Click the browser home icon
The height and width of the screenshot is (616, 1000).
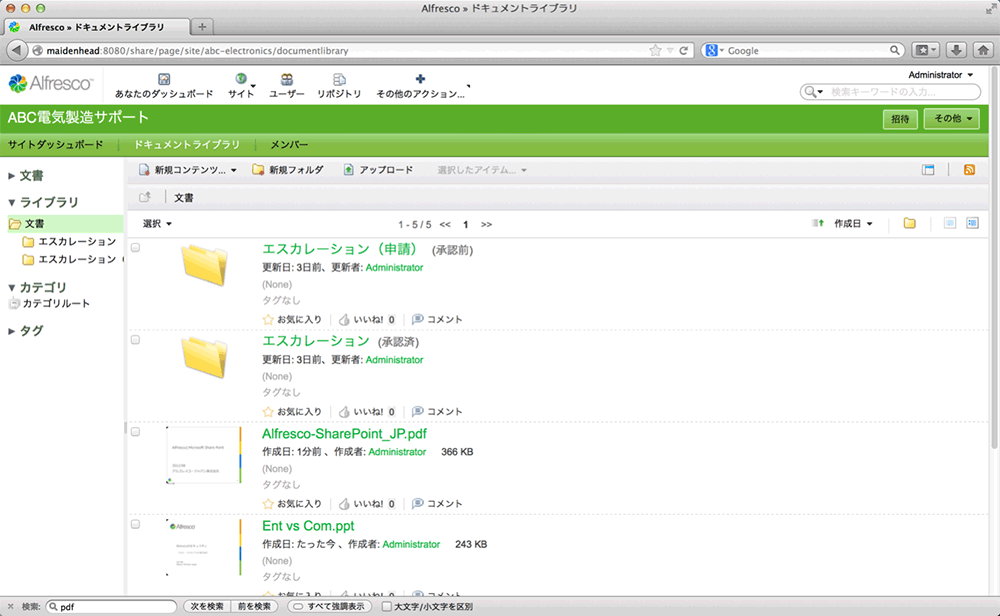[x=983, y=50]
